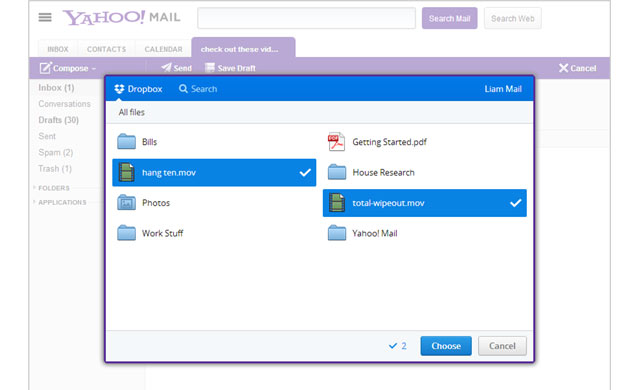This screenshot has height=390, width=630.
Task: Click the Getting Started.pdf PDF icon
Action: tap(336, 142)
